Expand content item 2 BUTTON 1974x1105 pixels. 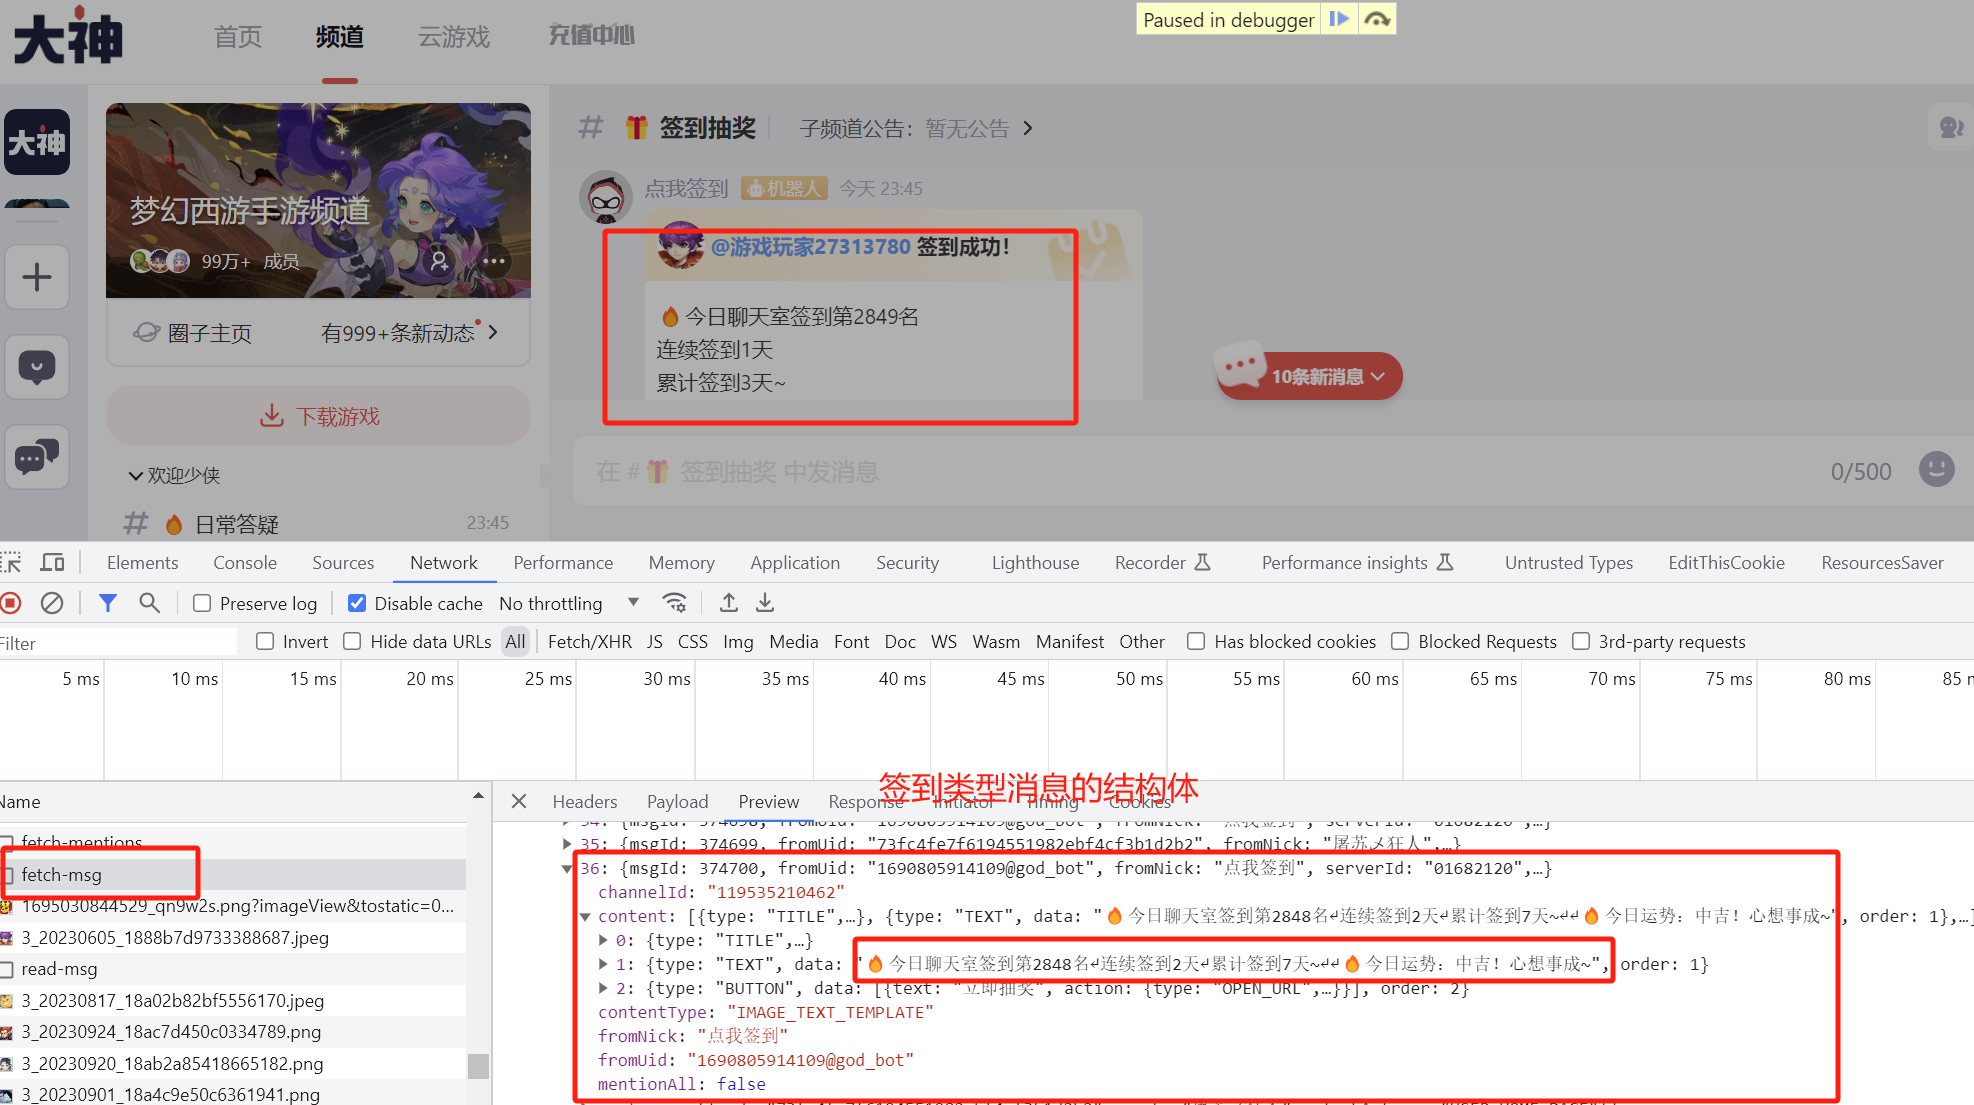603,989
